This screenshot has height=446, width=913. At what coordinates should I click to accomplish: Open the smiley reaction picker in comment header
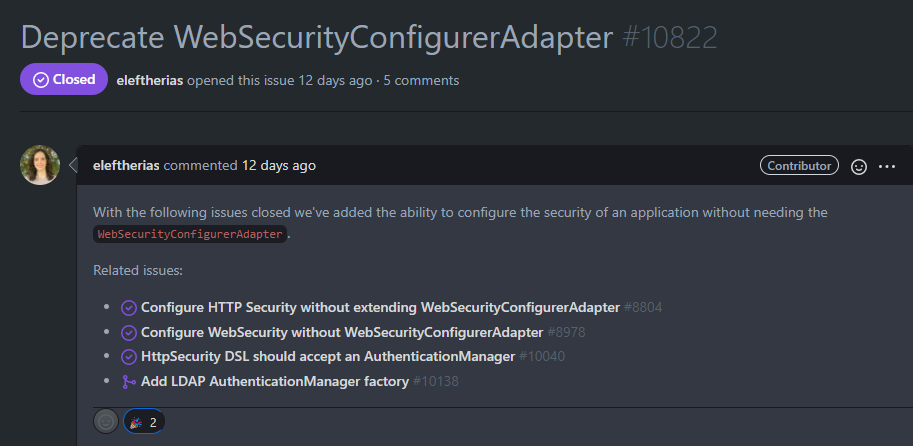click(x=858, y=166)
